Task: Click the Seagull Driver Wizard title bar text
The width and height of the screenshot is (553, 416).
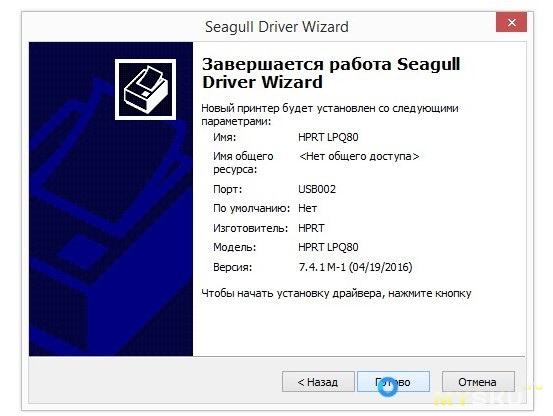Action: point(277,27)
